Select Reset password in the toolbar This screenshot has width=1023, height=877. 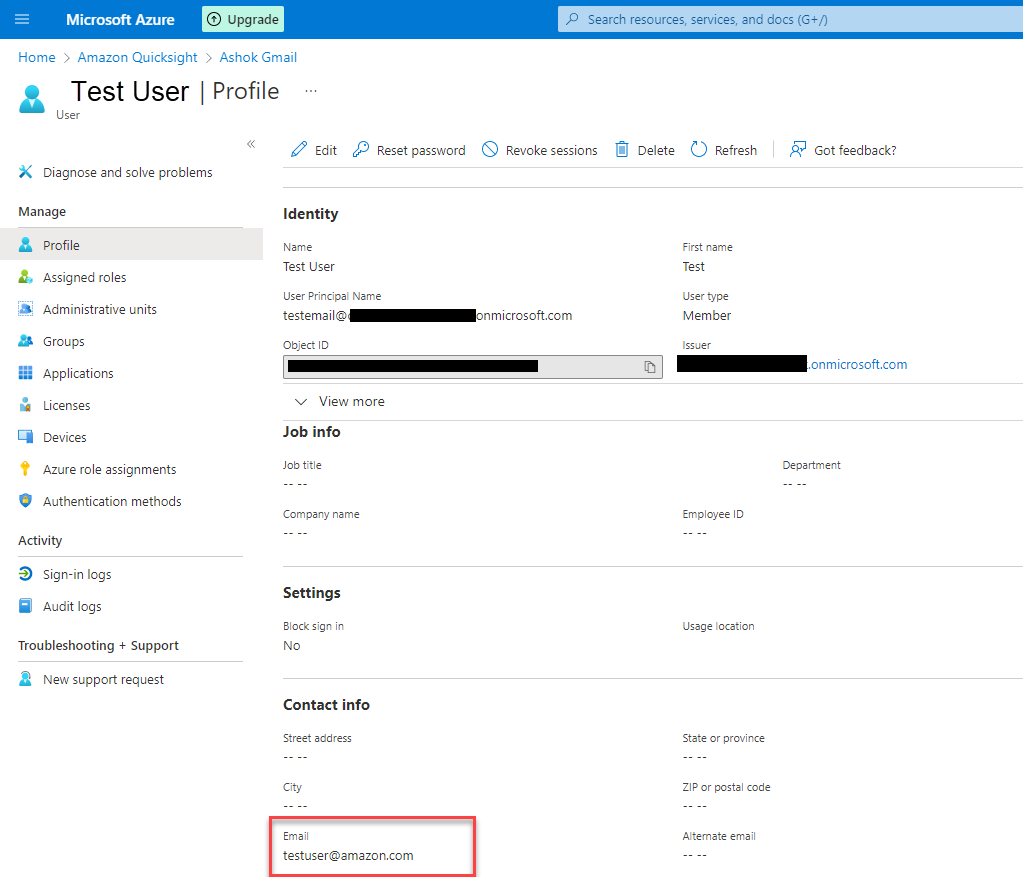click(x=409, y=150)
